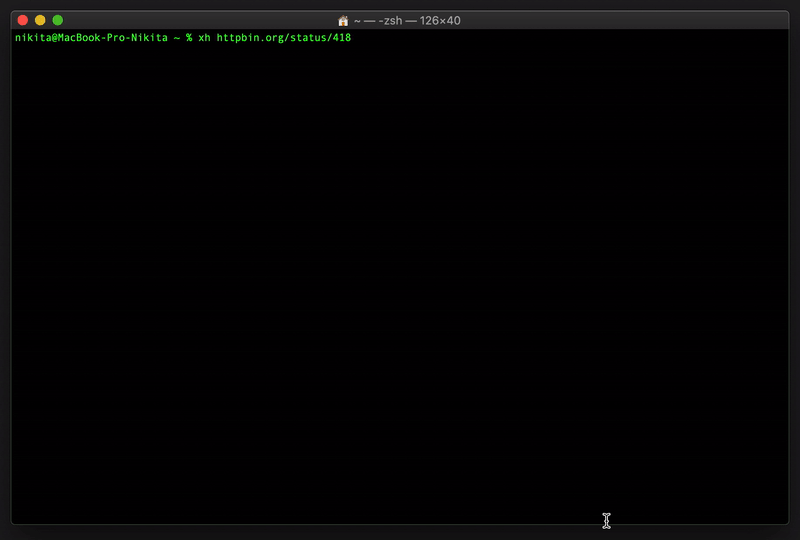Click the command 'xh' in the terminal
The width and height of the screenshot is (800, 540).
tap(204, 38)
